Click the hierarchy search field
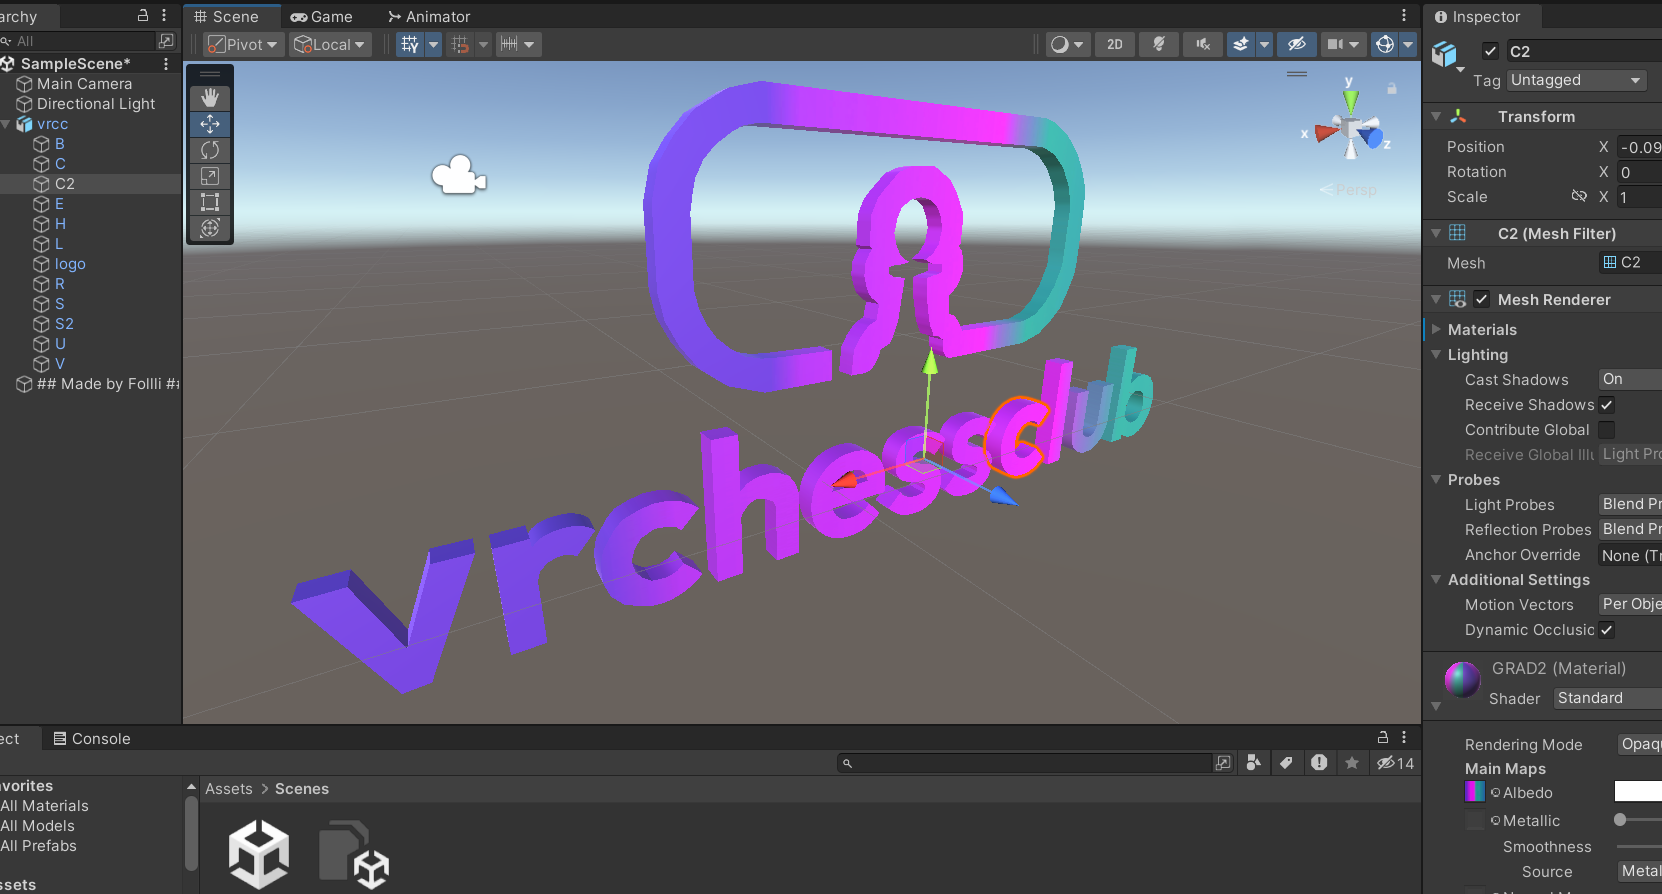Viewport: 1662px width, 894px height. (80, 41)
